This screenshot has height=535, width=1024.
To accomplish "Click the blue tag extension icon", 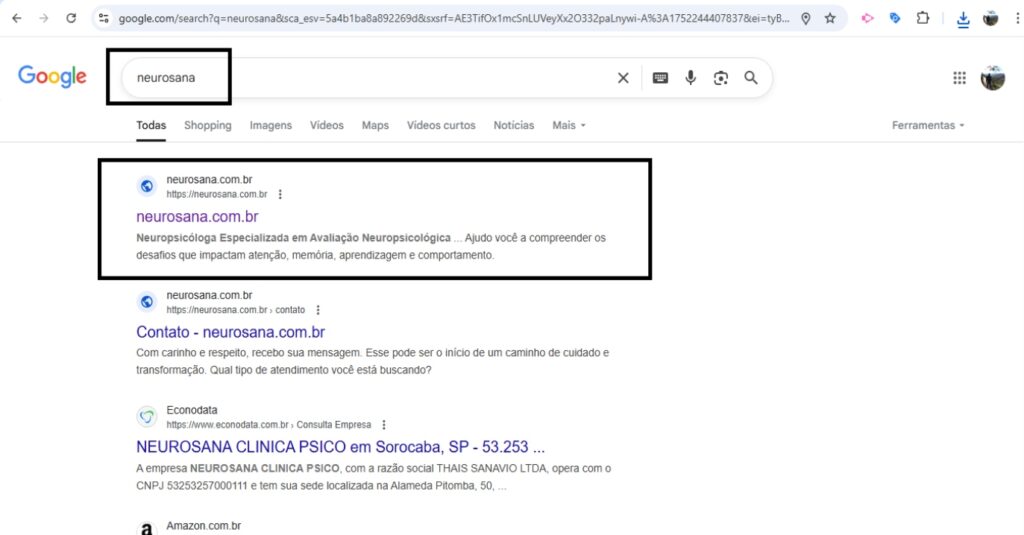I will point(895,18).
